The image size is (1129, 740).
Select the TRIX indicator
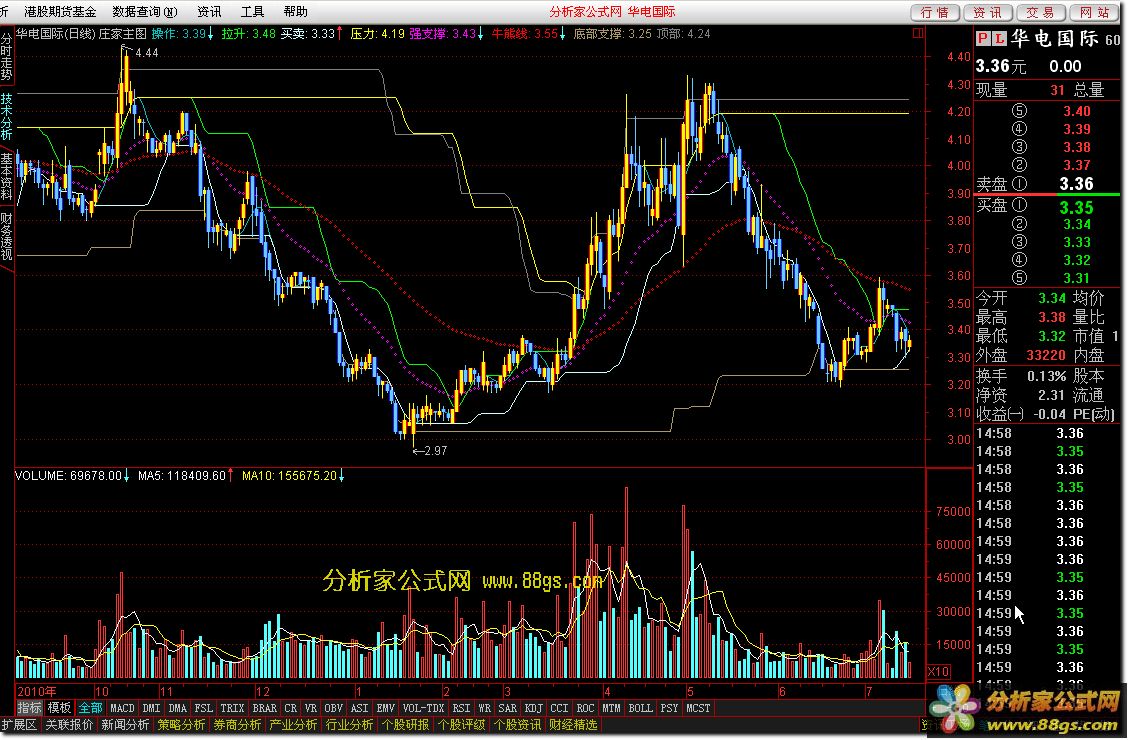[232, 708]
